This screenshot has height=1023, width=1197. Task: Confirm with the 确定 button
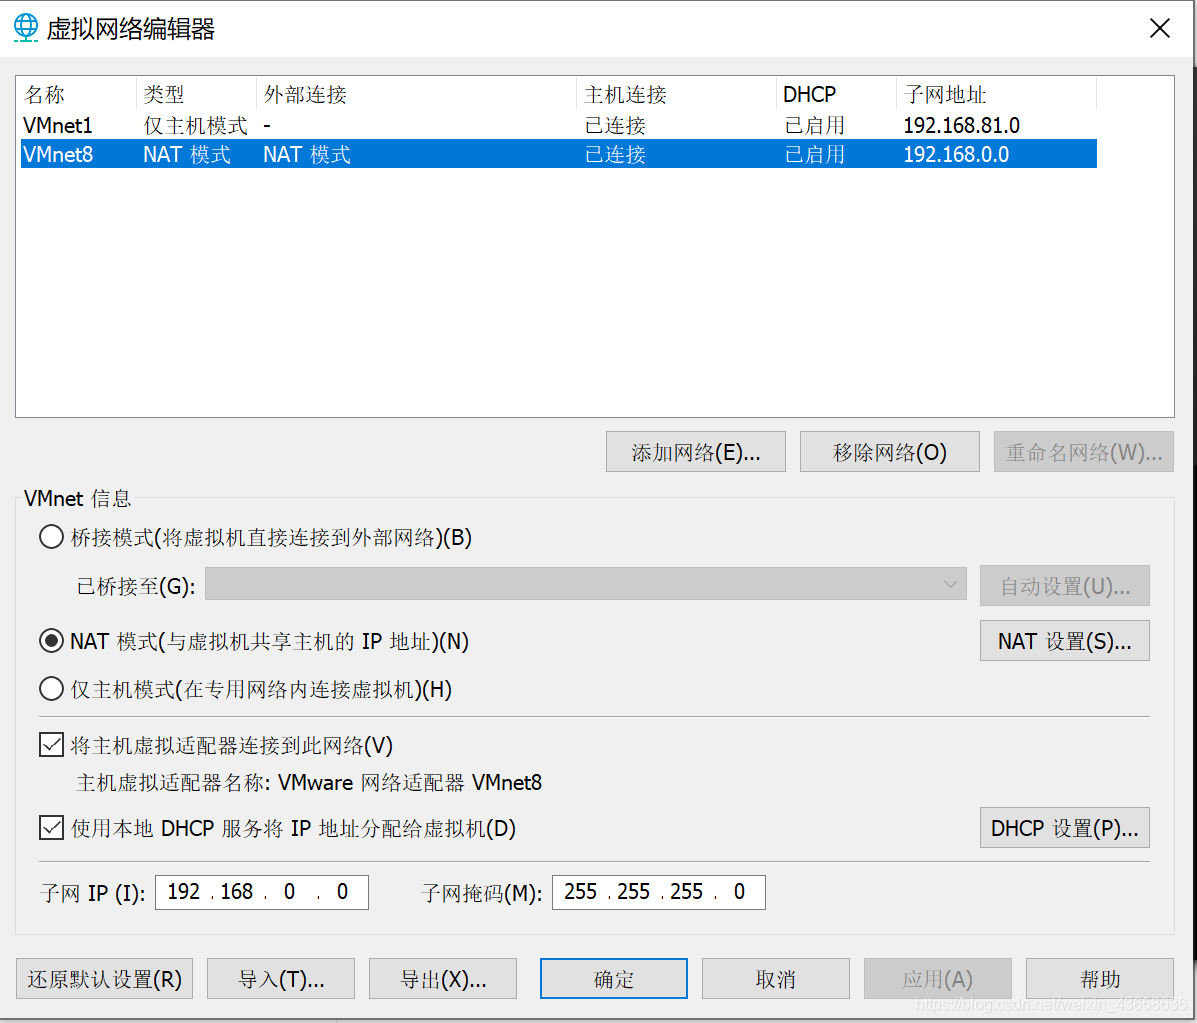click(x=614, y=979)
